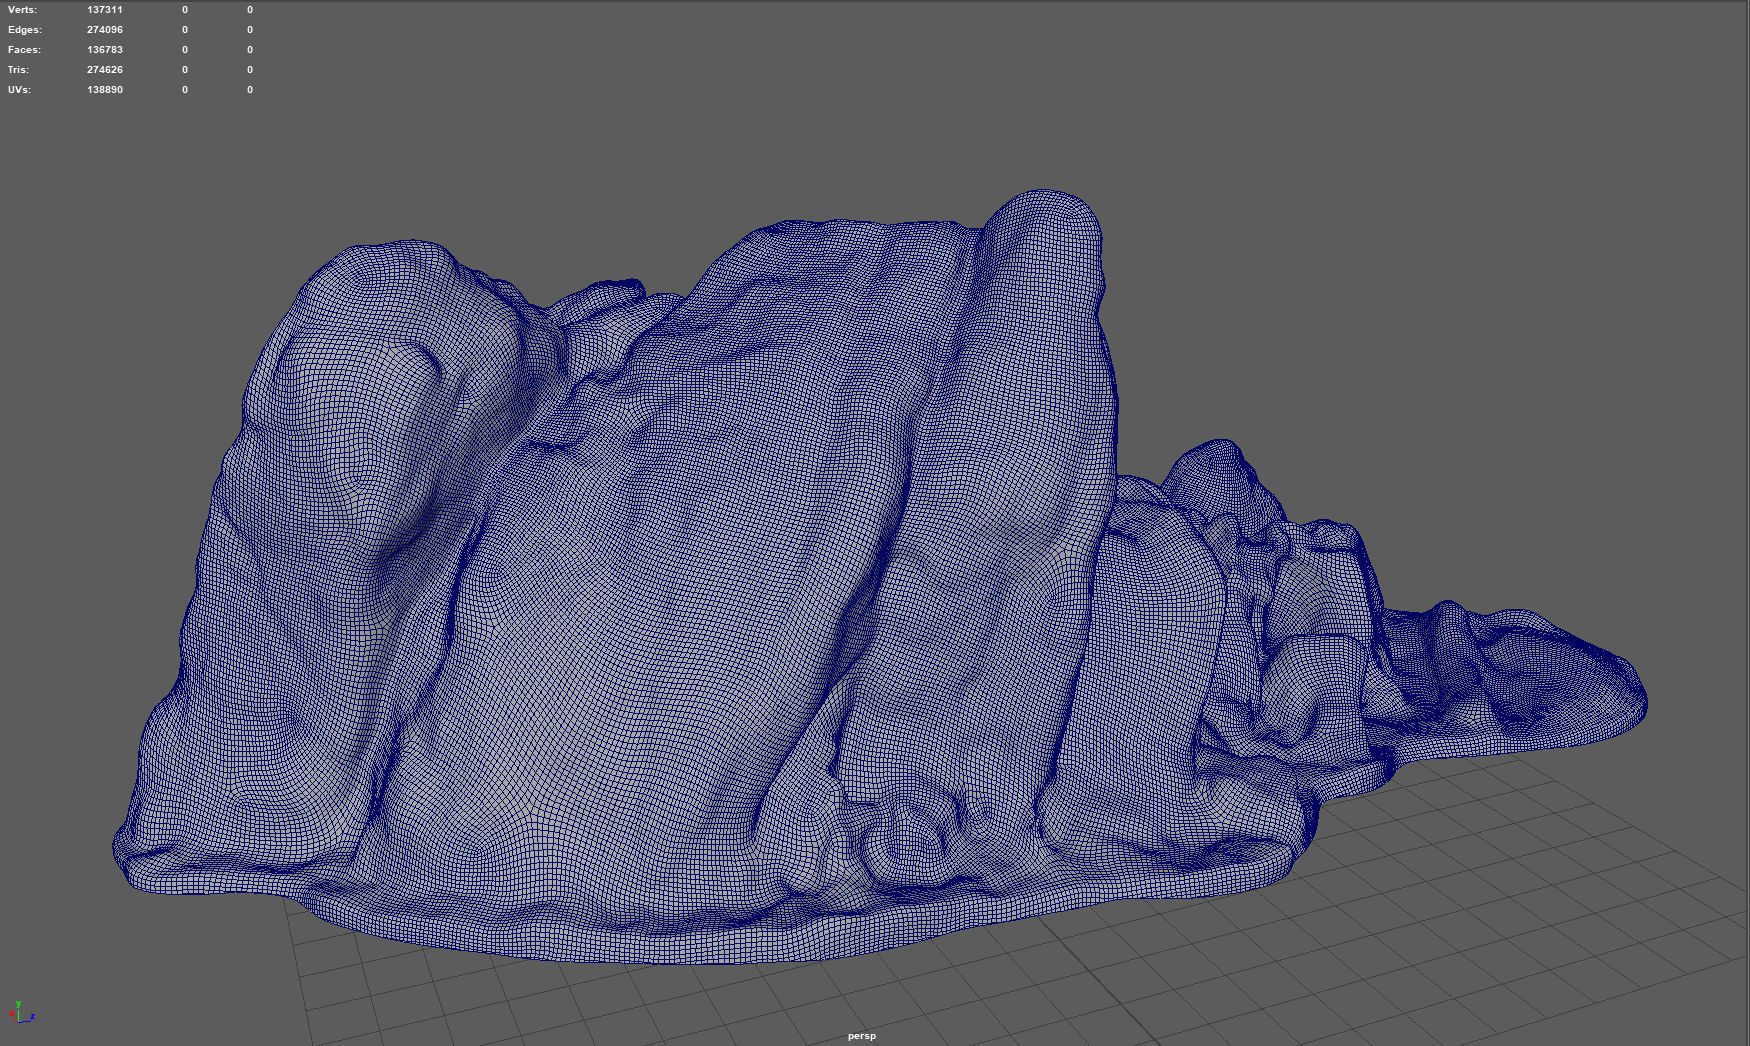Image resolution: width=1750 pixels, height=1046 pixels.
Task: Click the Edges label in the poly count
Action: (x=24, y=30)
